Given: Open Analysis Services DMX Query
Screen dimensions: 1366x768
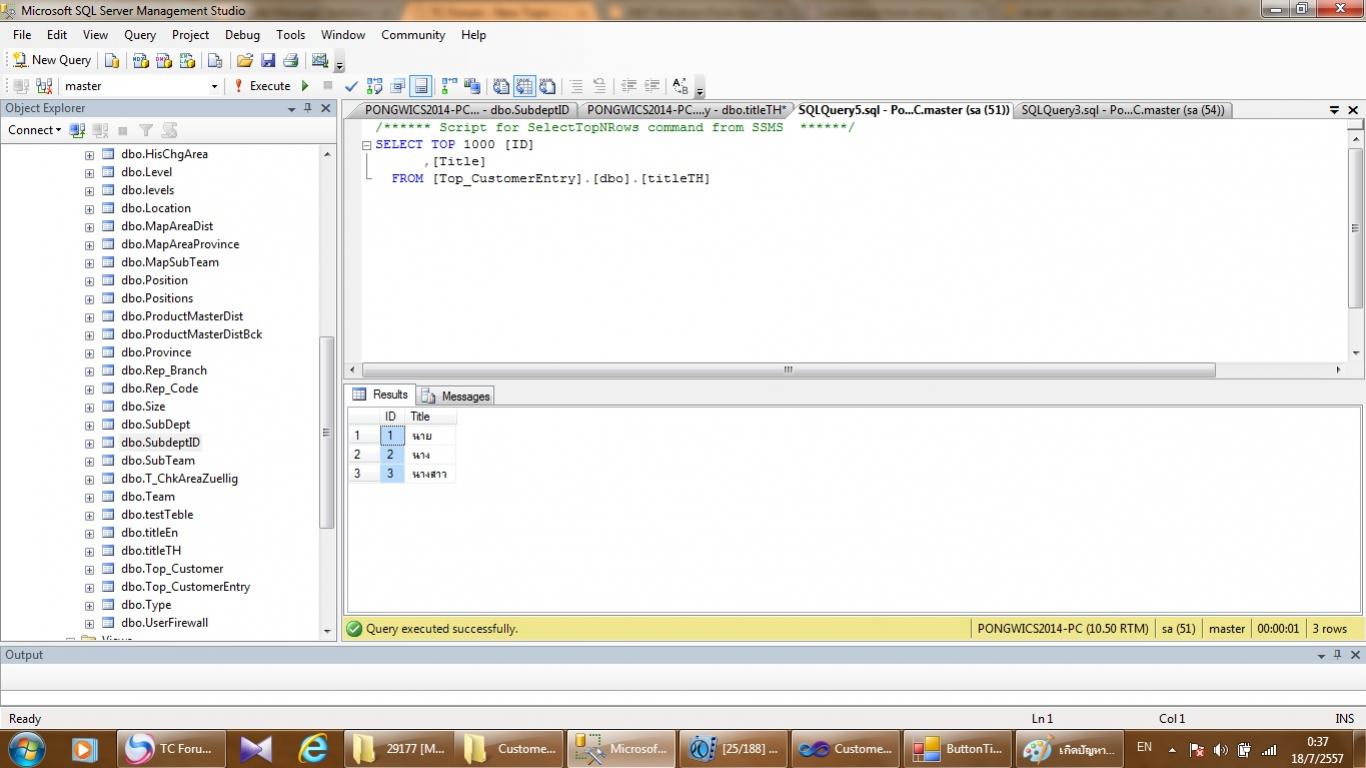Looking at the screenshot, I should tap(163, 60).
